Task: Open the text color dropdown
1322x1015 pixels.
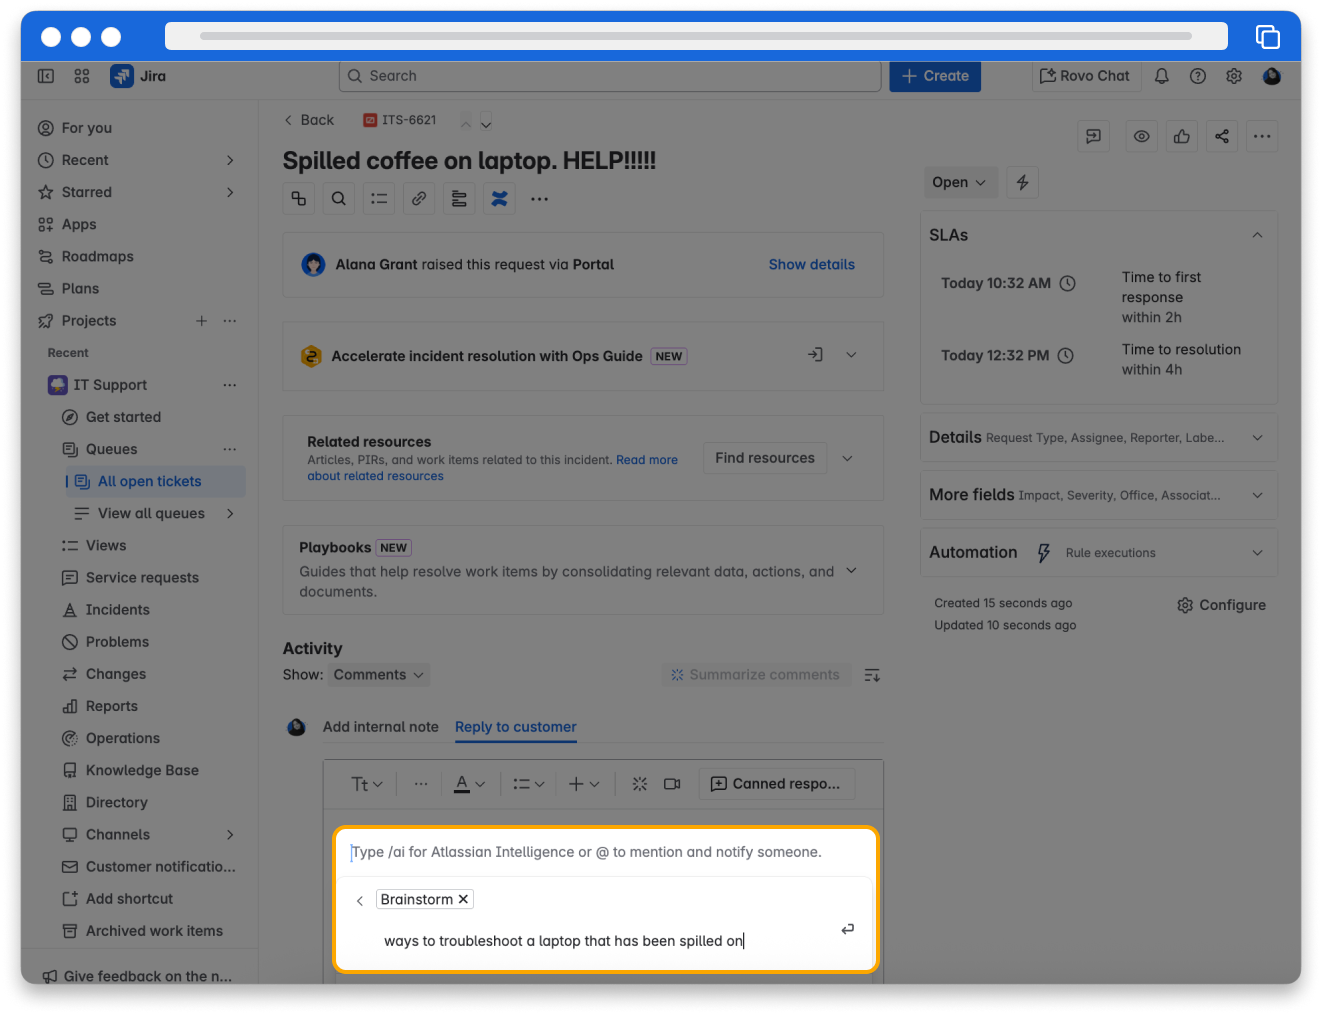Action: tap(468, 784)
